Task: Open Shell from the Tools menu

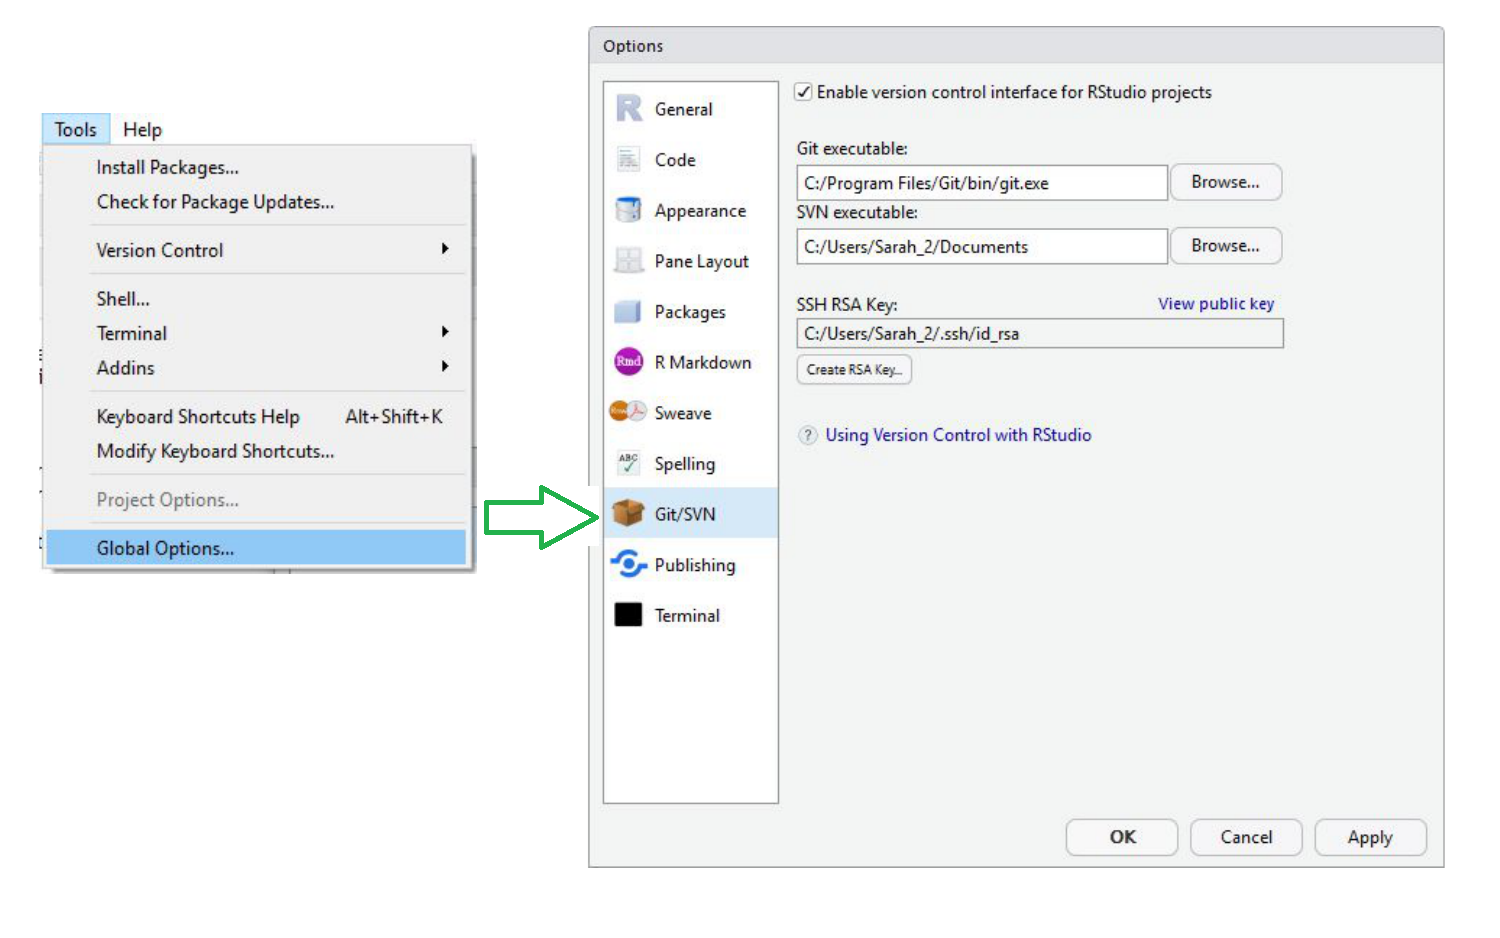Action: click(x=256, y=299)
